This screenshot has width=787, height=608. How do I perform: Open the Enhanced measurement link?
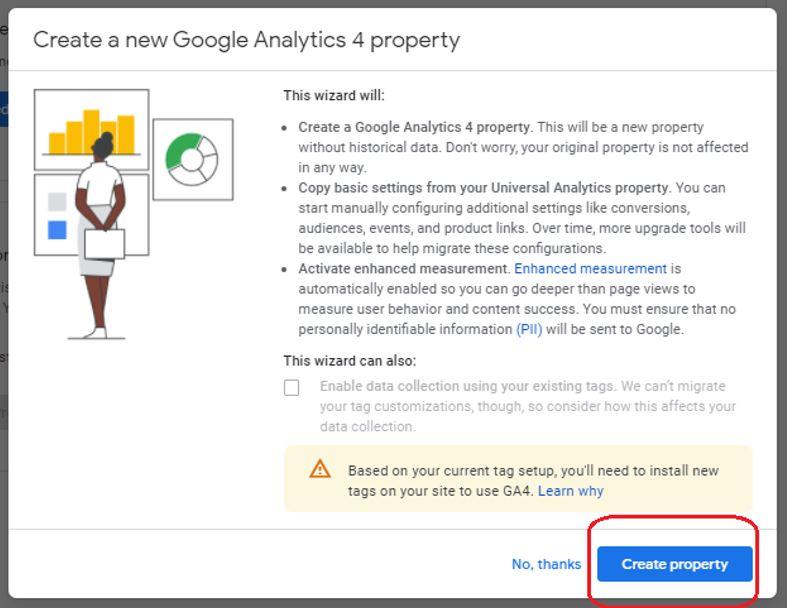pyautogui.click(x=591, y=269)
